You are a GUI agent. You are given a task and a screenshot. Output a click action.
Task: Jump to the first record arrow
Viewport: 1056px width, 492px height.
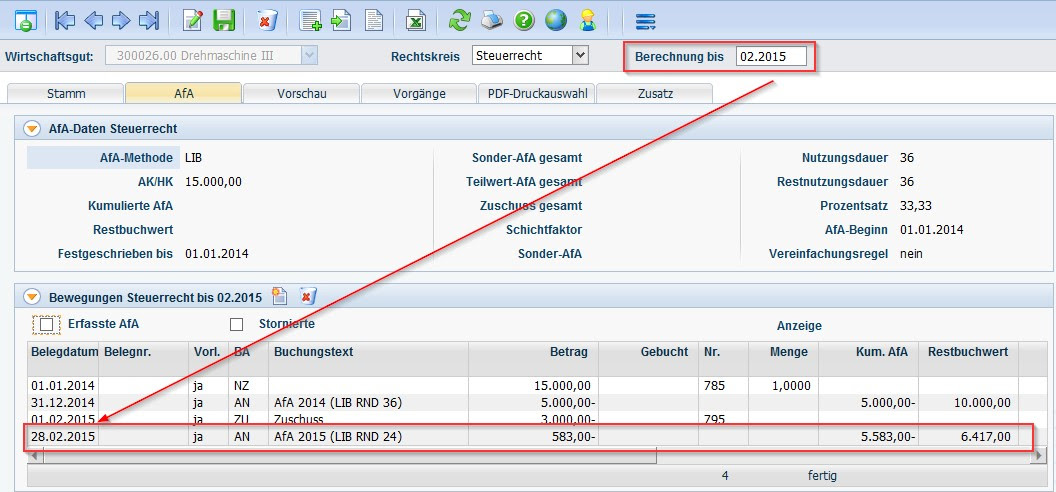pyautogui.click(x=65, y=21)
